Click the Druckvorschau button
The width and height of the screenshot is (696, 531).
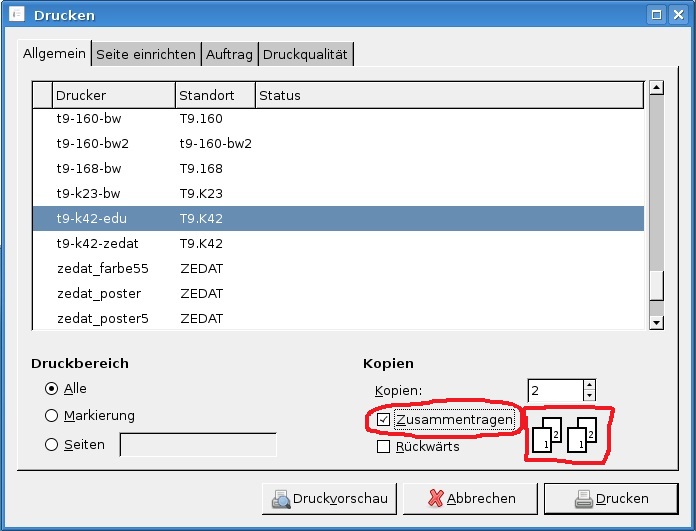pos(329,498)
